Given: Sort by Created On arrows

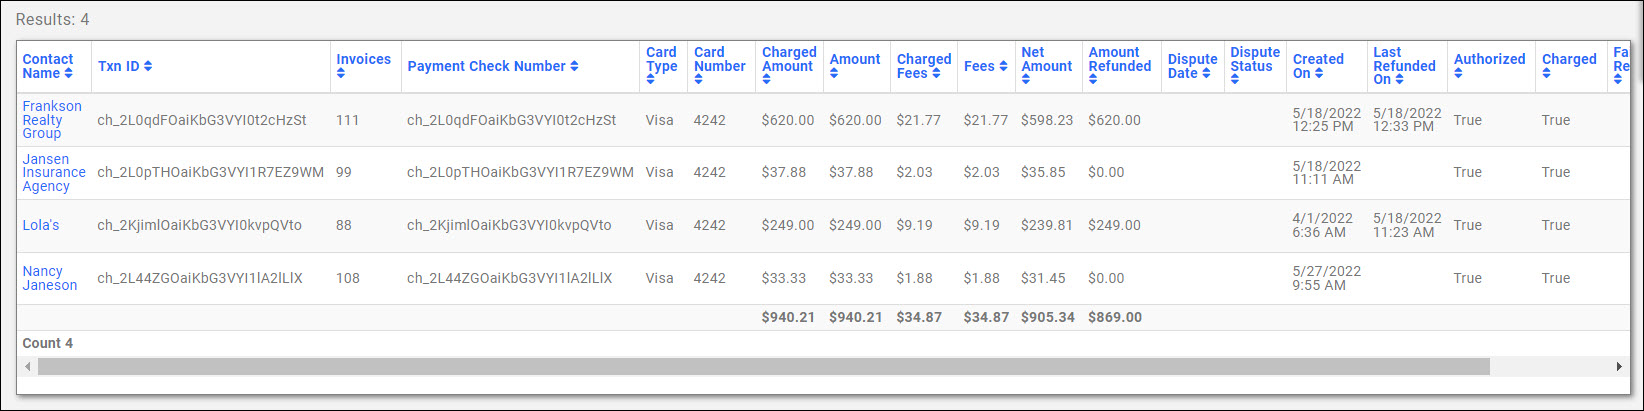Looking at the screenshot, I should (x=1319, y=73).
